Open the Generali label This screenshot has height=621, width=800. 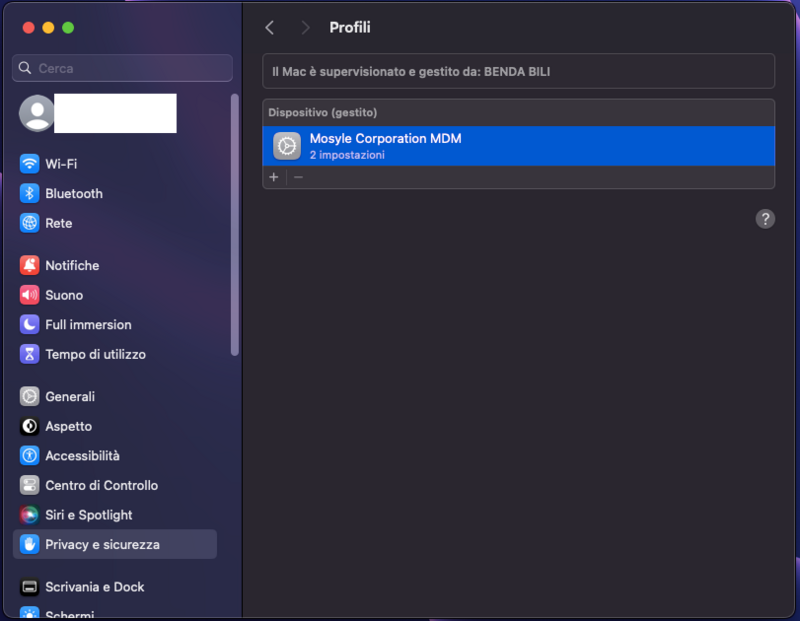pyautogui.click(x=70, y=396)
